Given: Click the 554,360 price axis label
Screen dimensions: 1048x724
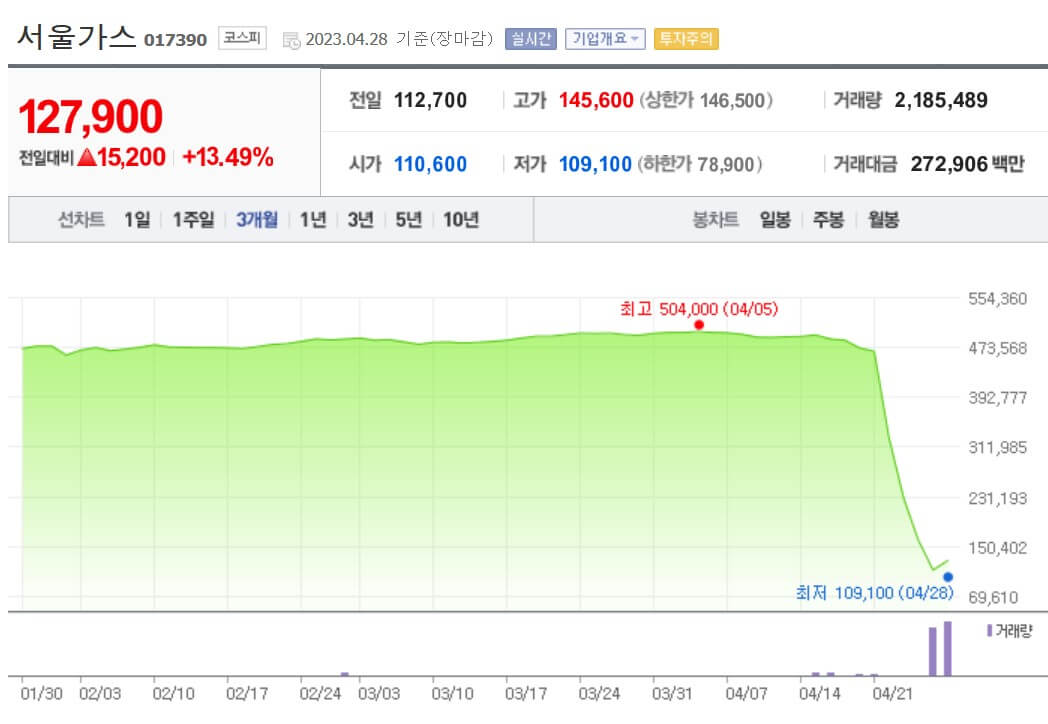Looking at the screenshot, I should coord(998,299).
